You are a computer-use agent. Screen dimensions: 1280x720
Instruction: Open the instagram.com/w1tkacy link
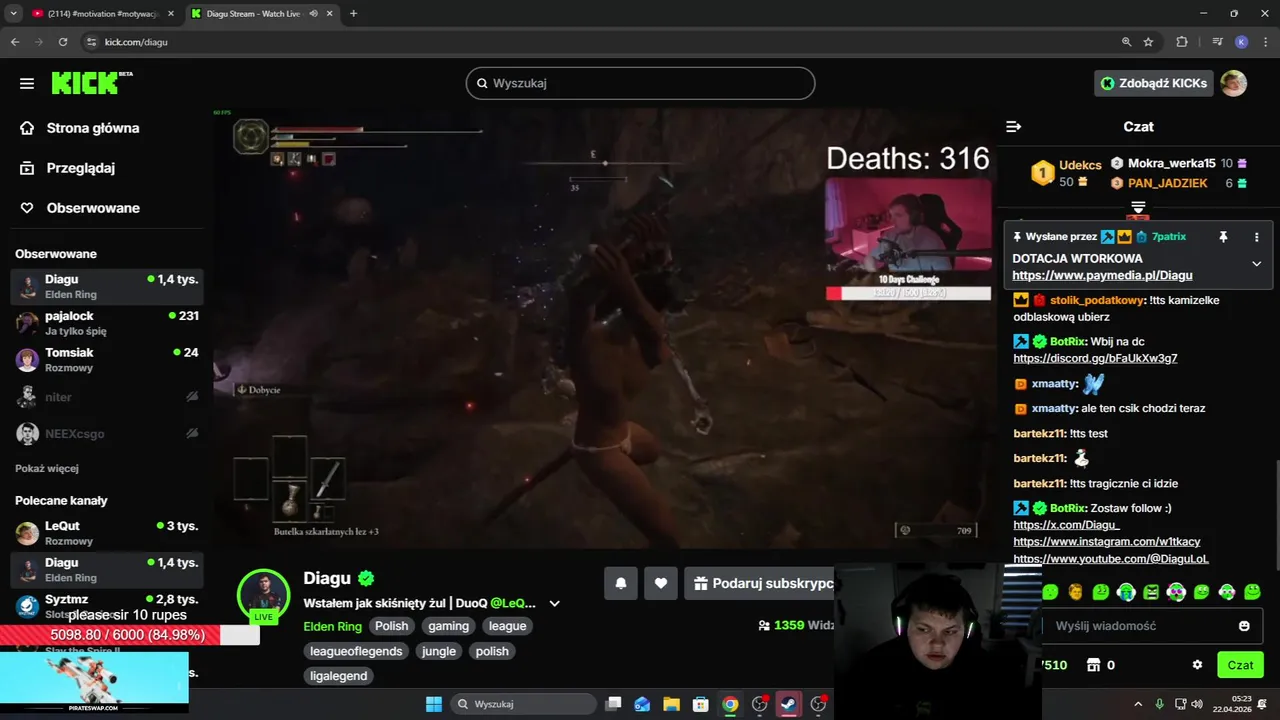pos(1107,542)
